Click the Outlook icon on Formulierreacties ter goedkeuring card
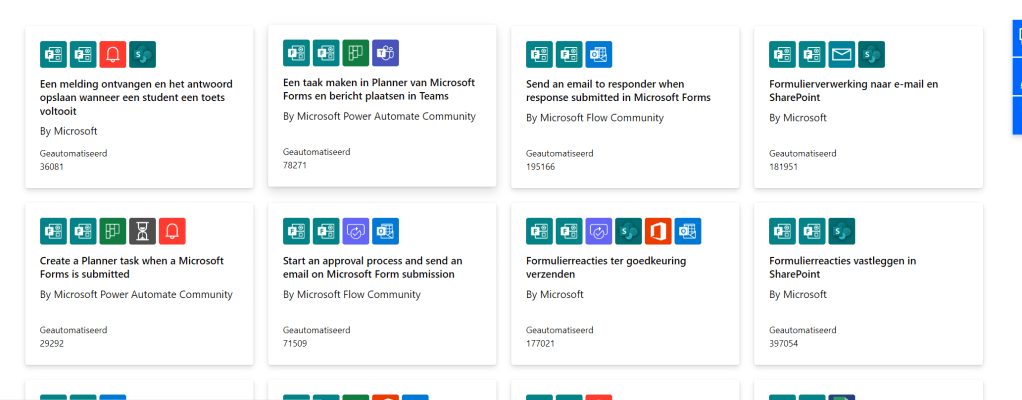The height and width of the screenshot is (400, 1022). [x=687, y=231]
